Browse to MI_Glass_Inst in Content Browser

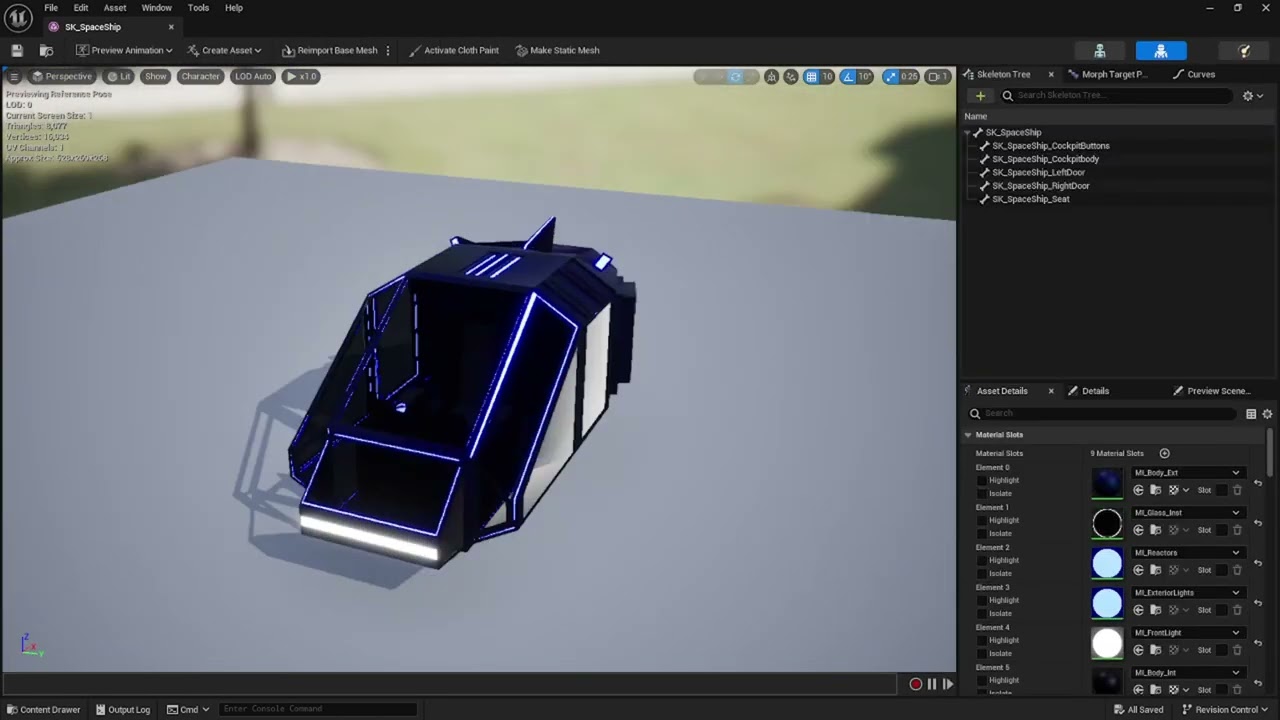(1155, 530)
